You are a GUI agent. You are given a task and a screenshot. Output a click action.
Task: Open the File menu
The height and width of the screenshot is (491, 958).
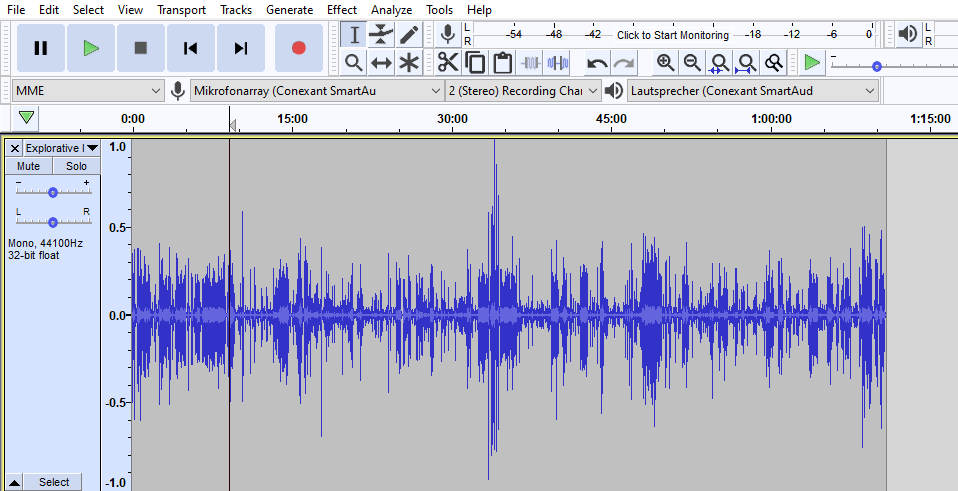16,10
